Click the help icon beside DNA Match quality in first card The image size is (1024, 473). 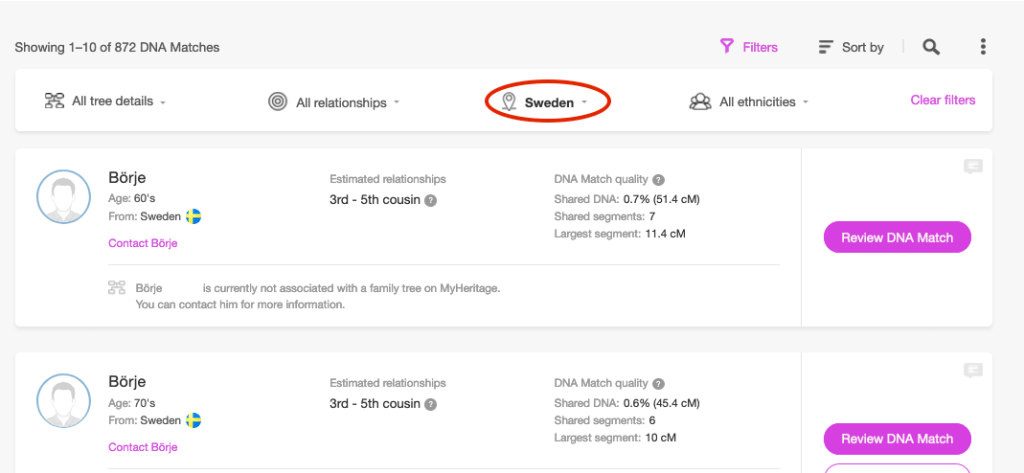click(x=658, y=180)
